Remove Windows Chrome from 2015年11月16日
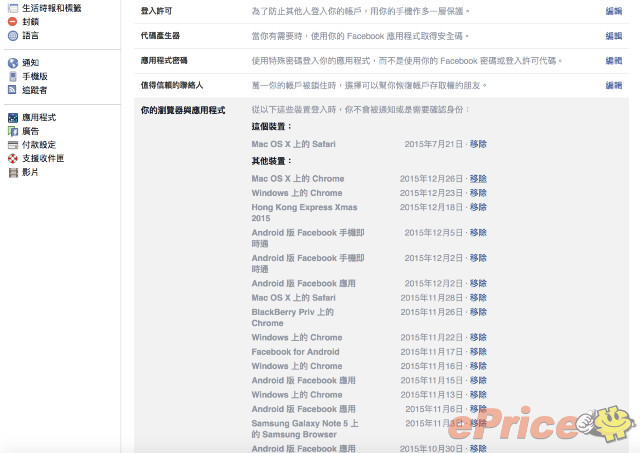This screenshot has height=453, width=640. (x=478, y=366)
